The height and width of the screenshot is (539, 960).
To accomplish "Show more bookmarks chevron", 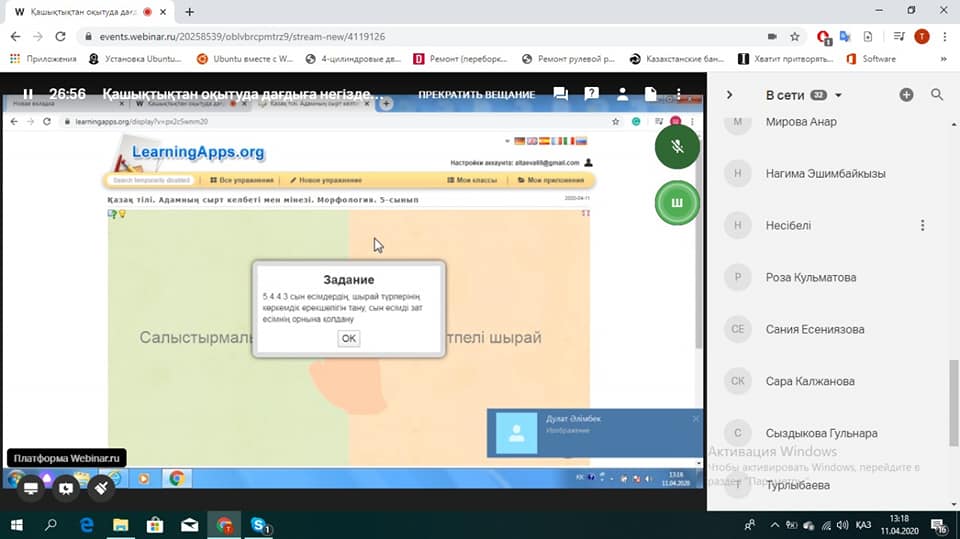I will coord(943,59).
